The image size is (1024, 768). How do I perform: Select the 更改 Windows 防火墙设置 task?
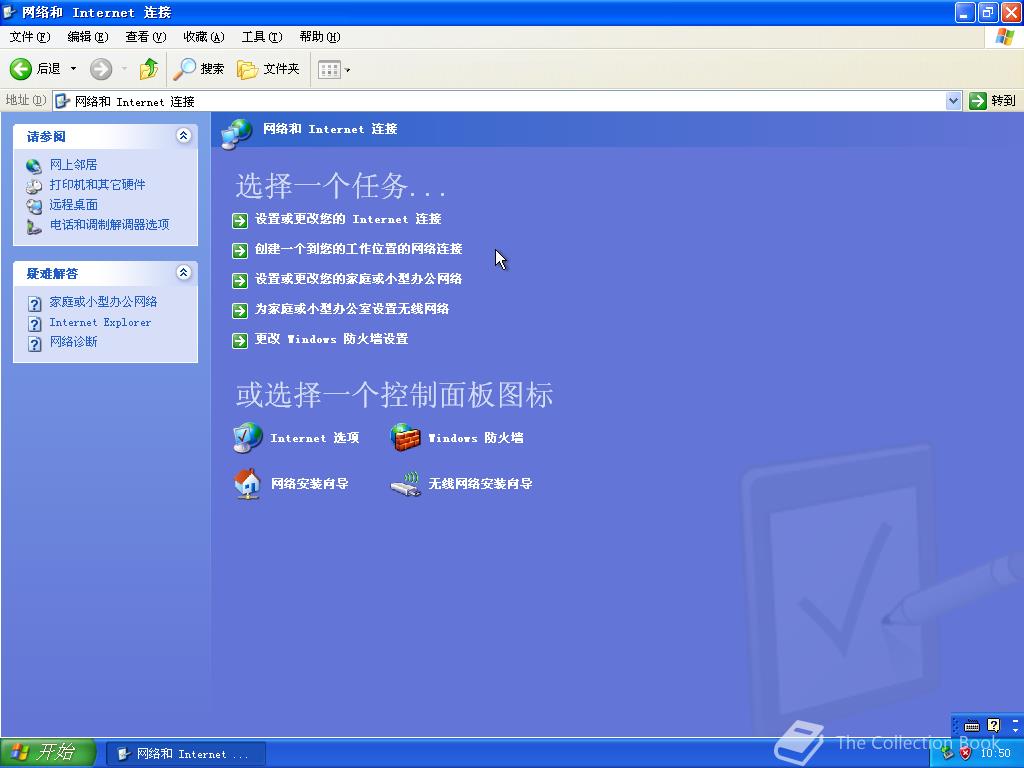[x=332, y=339]
